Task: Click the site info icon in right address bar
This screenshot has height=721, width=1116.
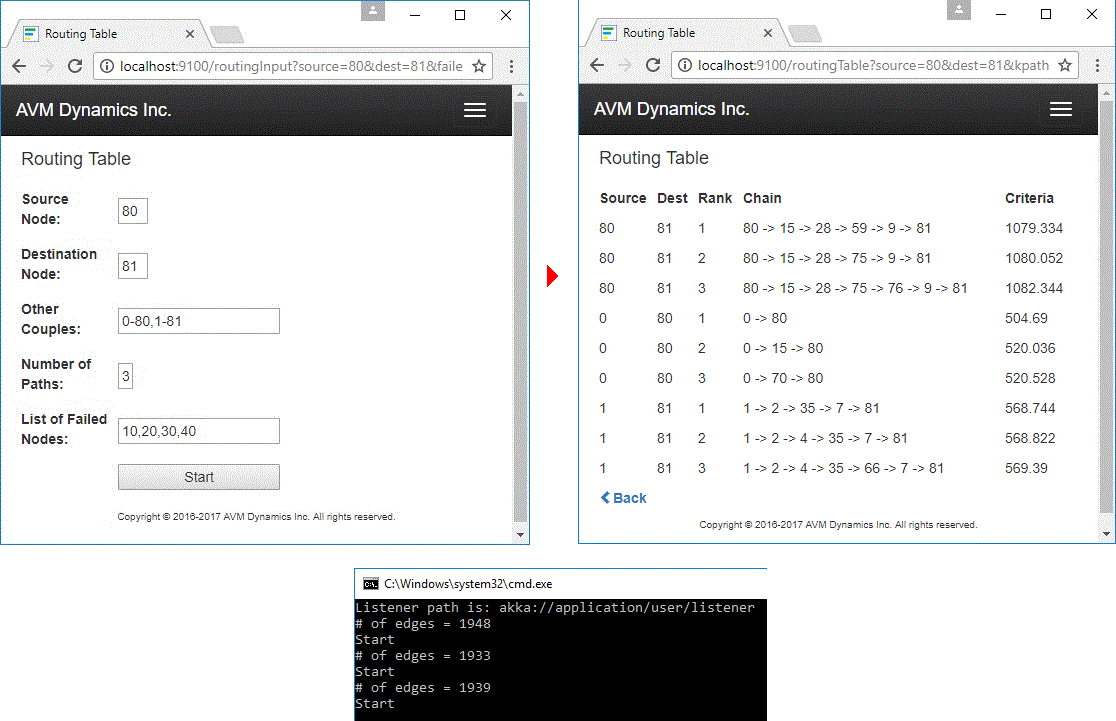Action: coord(685,65)
